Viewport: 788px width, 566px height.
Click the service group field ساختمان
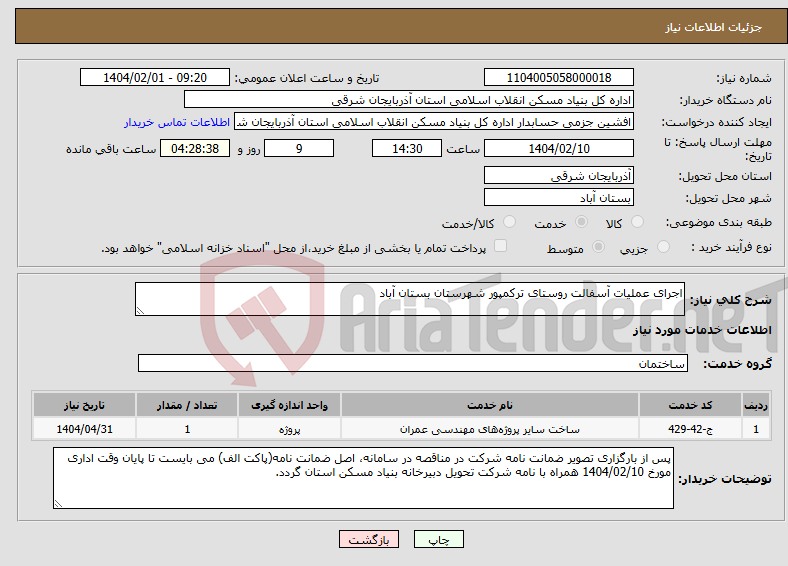coord(413,363)
